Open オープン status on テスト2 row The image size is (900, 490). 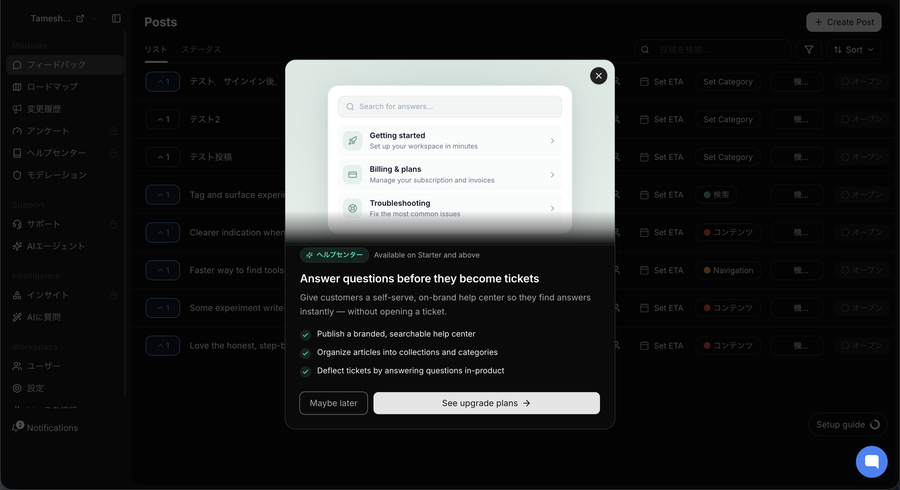[862, 119]
